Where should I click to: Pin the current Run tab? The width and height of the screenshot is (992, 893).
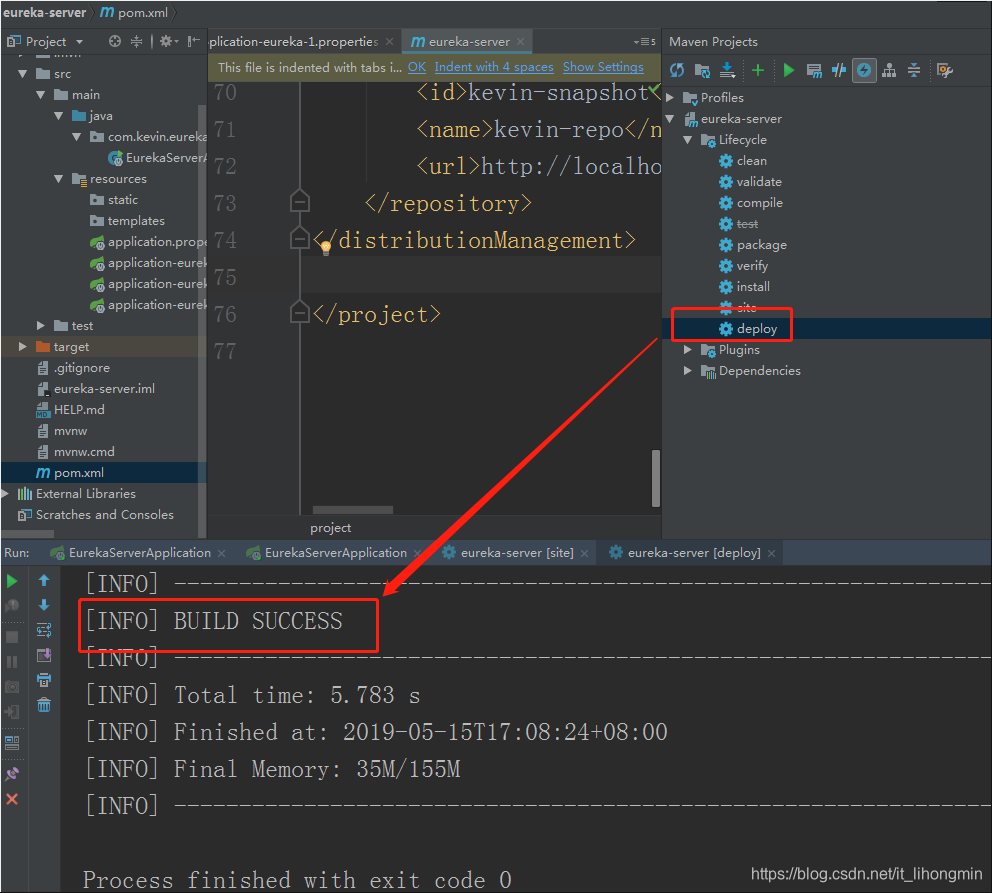click(x=11, y=773)
